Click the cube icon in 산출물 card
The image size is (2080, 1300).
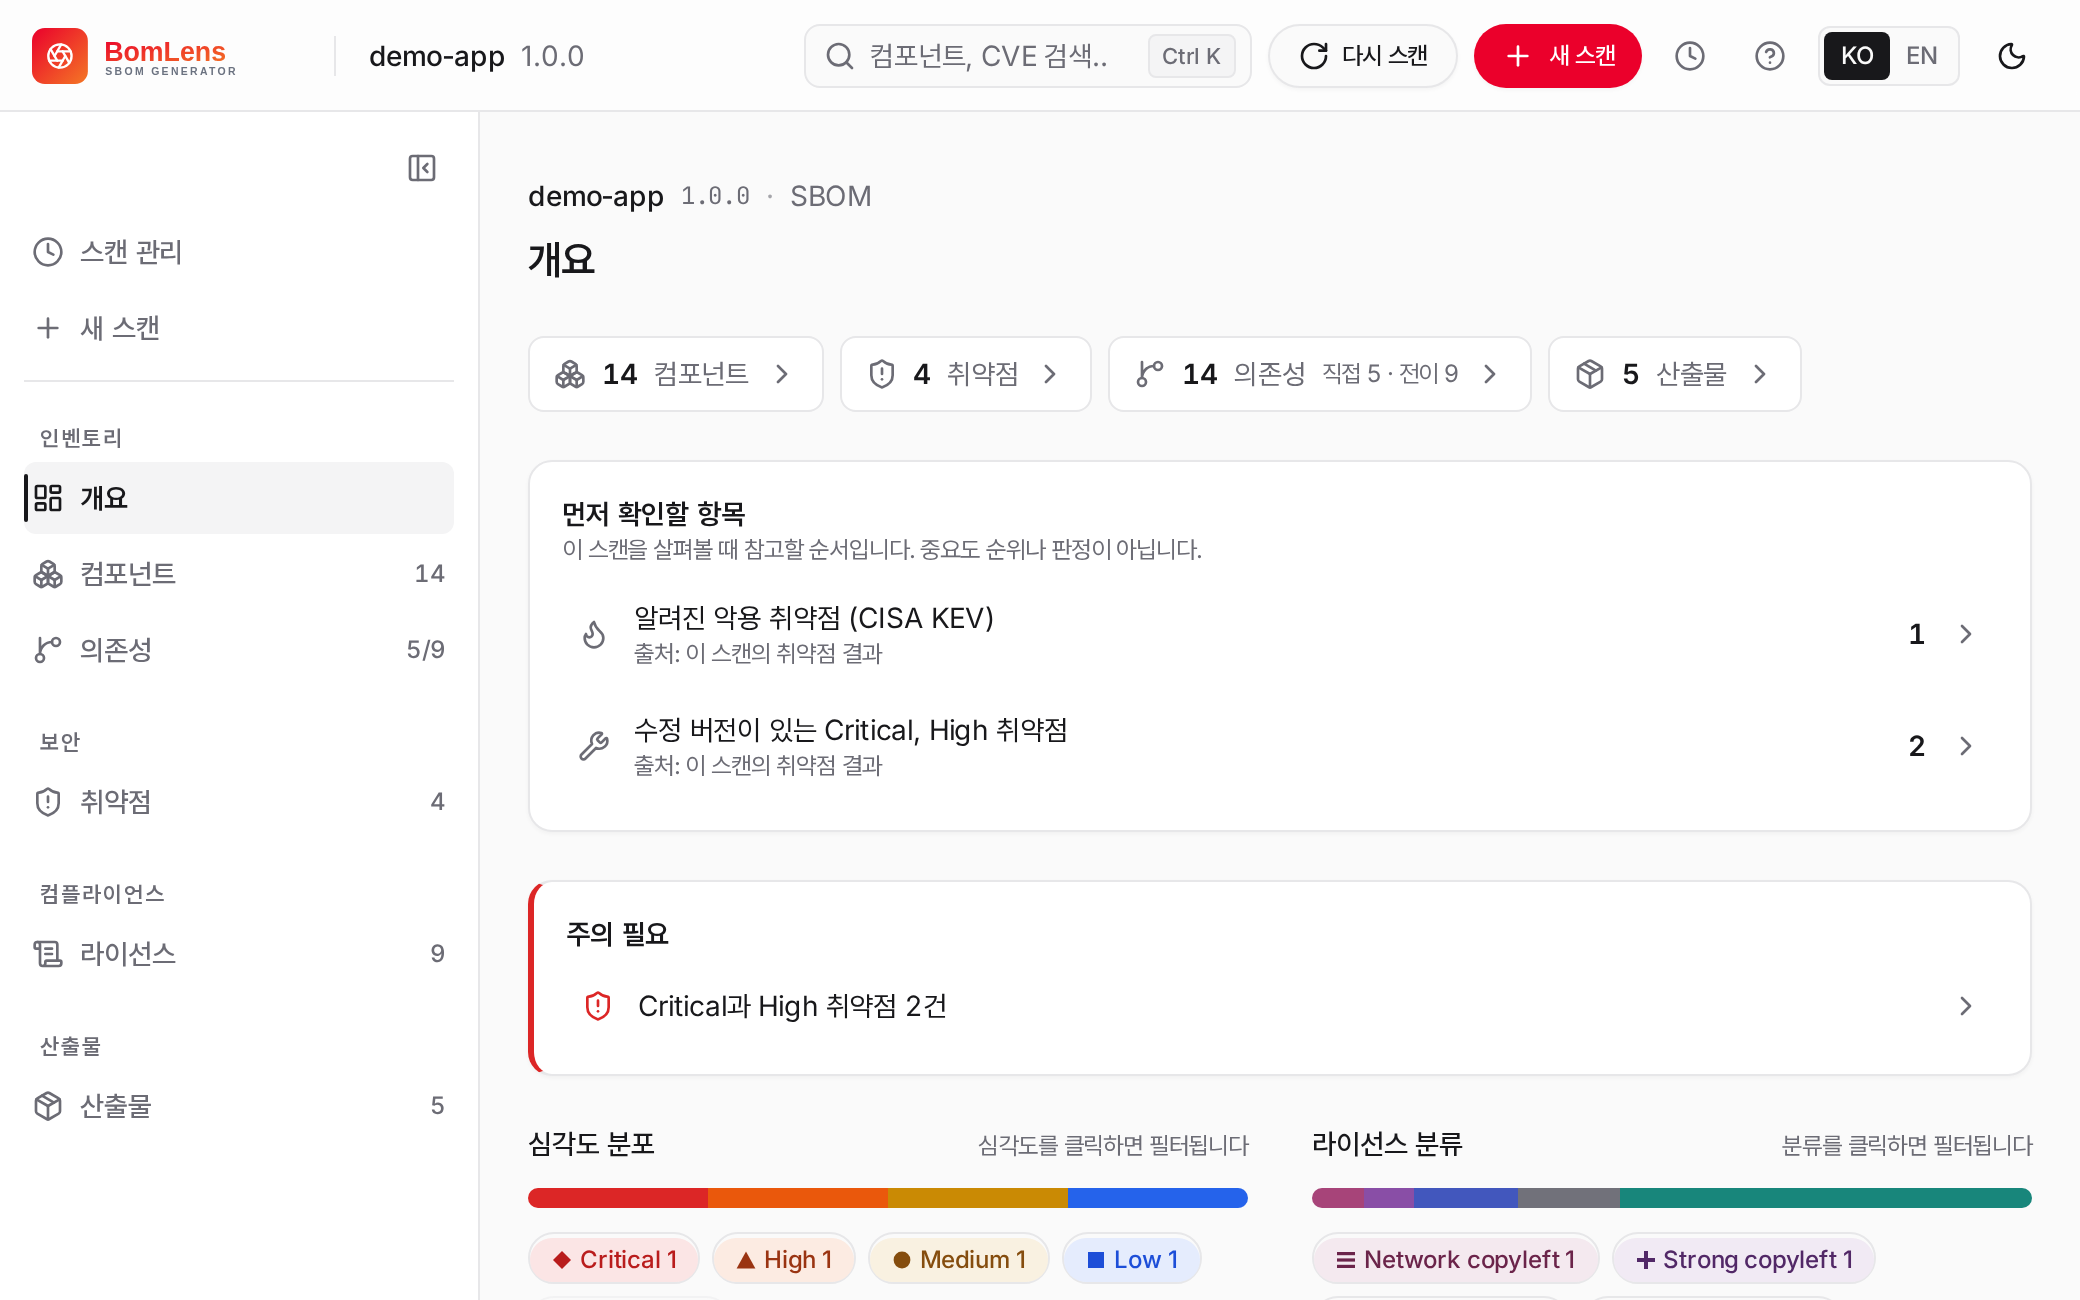pos(1590,374)
